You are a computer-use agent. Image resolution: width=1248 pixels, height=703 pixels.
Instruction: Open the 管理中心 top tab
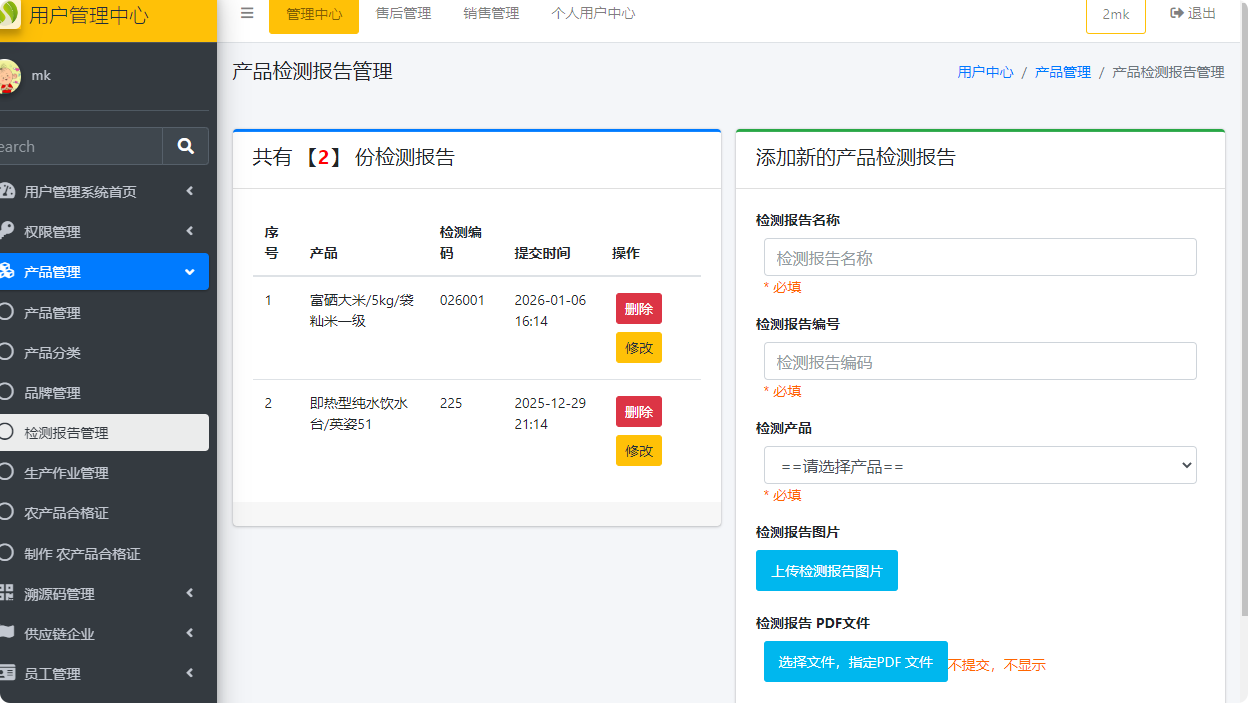pyautogui.click(x=314, y=14)
